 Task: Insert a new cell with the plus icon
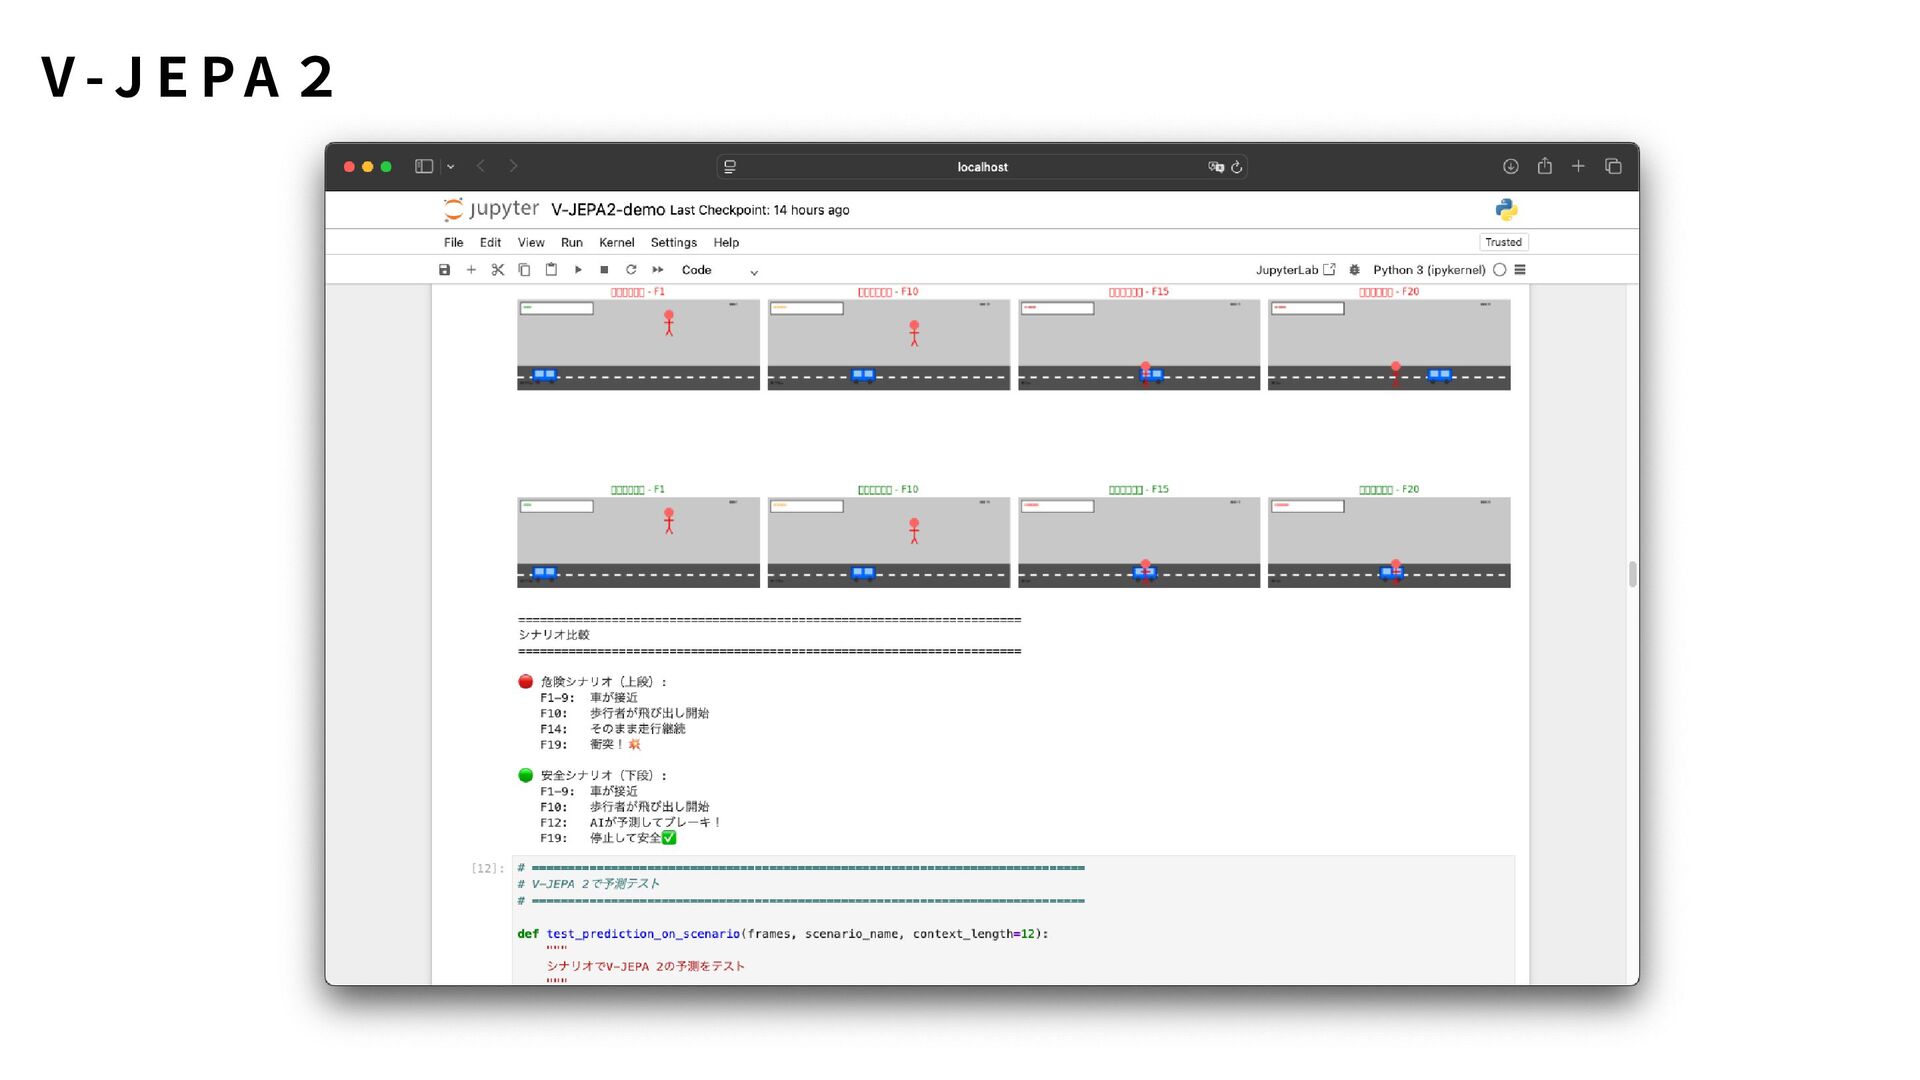[x=471, y=270]
